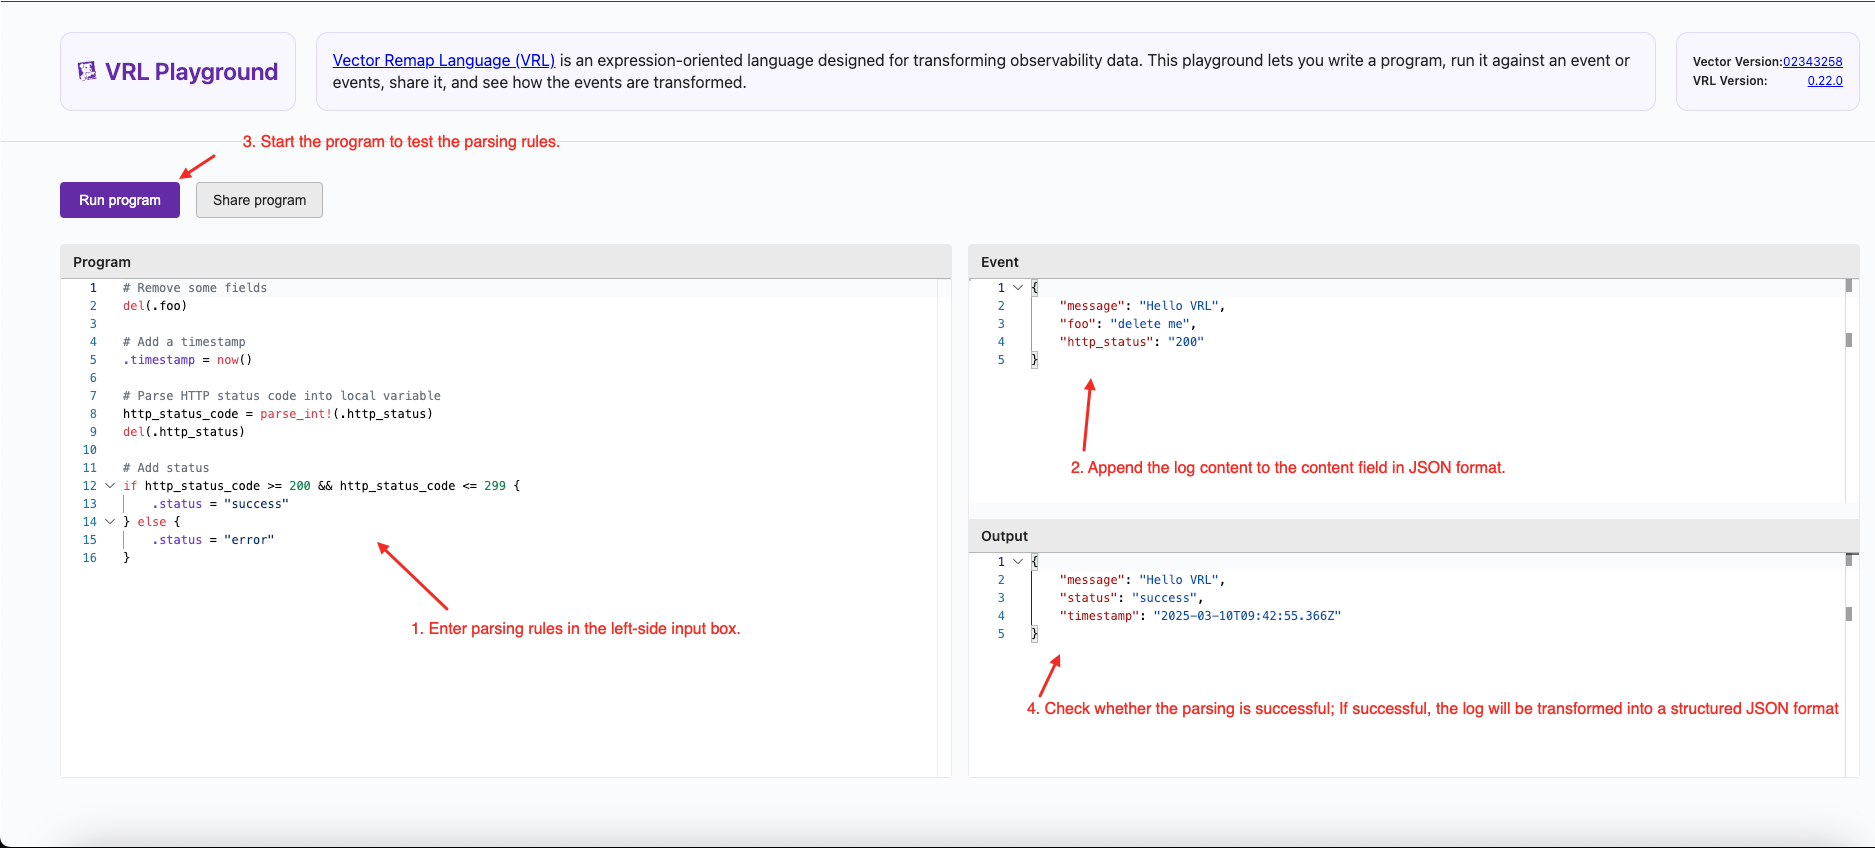Screen dimensions: 1875x848
Task: Click line number 16 in Program editor
Action: (x=90, y=558)
